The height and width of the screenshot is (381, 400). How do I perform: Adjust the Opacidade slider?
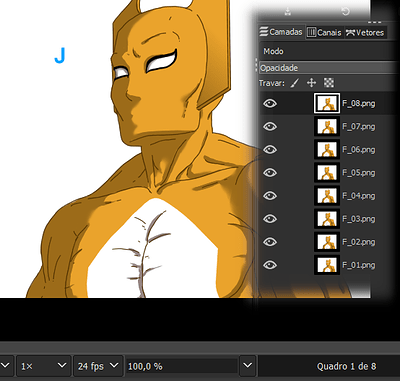tap(328, 68)
